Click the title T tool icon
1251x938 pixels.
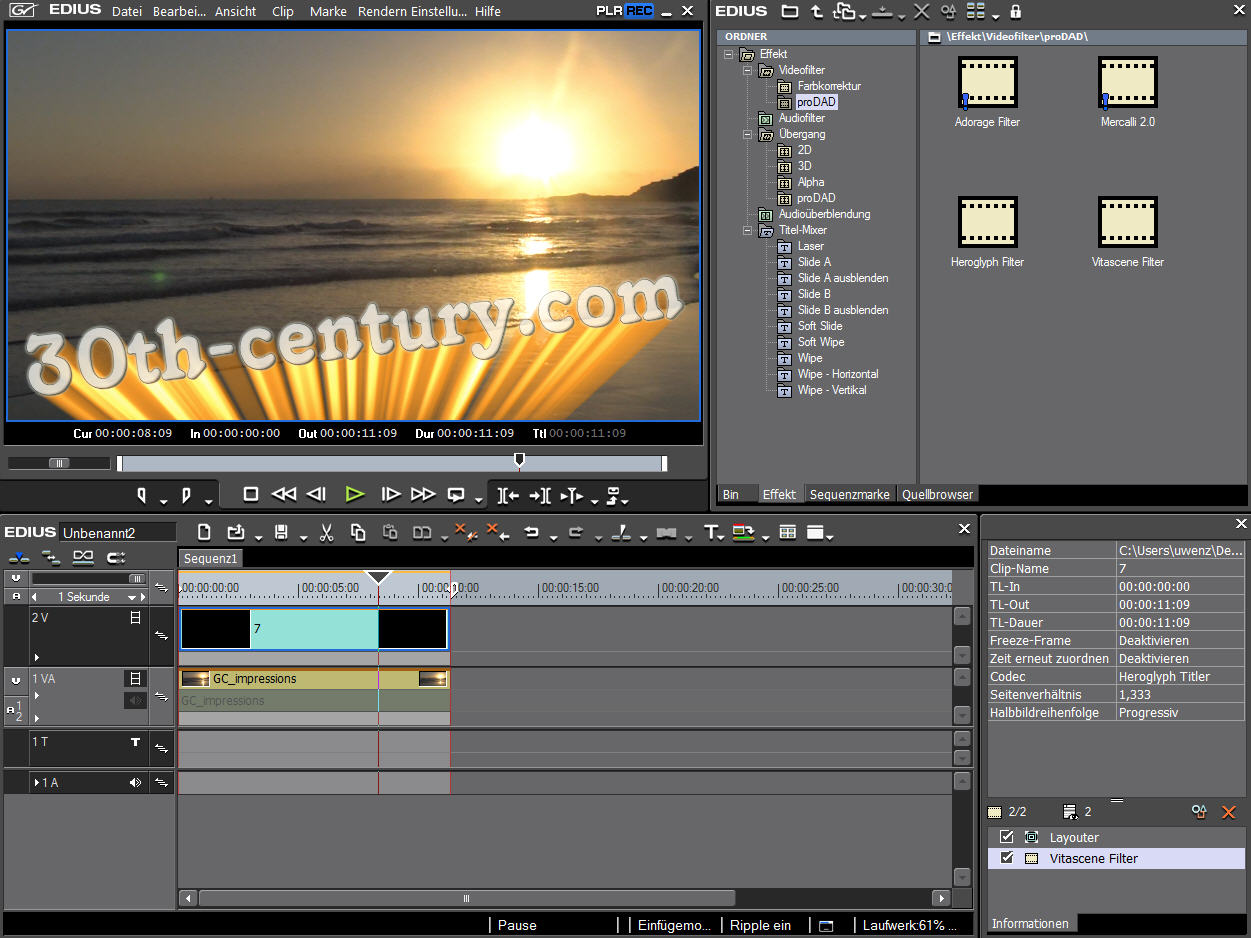tap(711, 532)
